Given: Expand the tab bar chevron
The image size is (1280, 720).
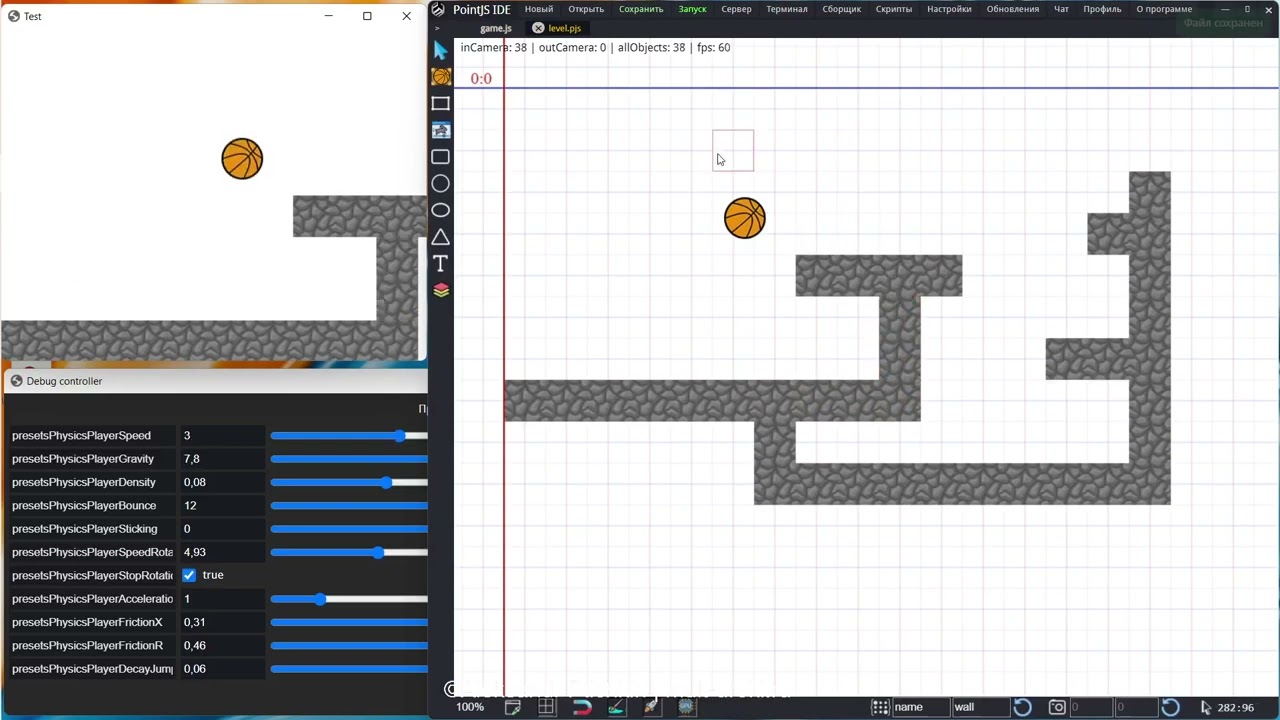Looking at the screenshot, I should (437, 28).
